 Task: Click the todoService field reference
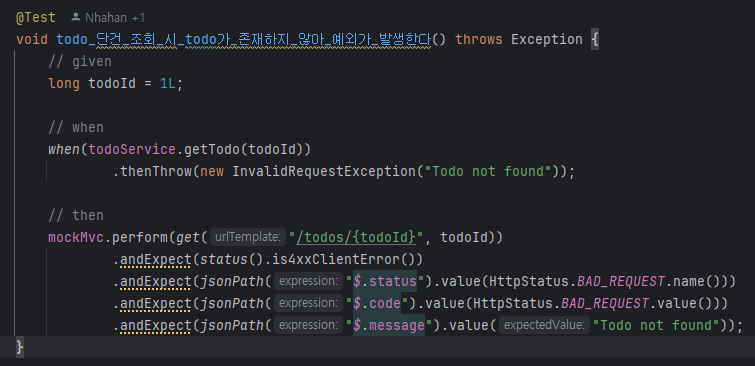[x=132, y=150]
